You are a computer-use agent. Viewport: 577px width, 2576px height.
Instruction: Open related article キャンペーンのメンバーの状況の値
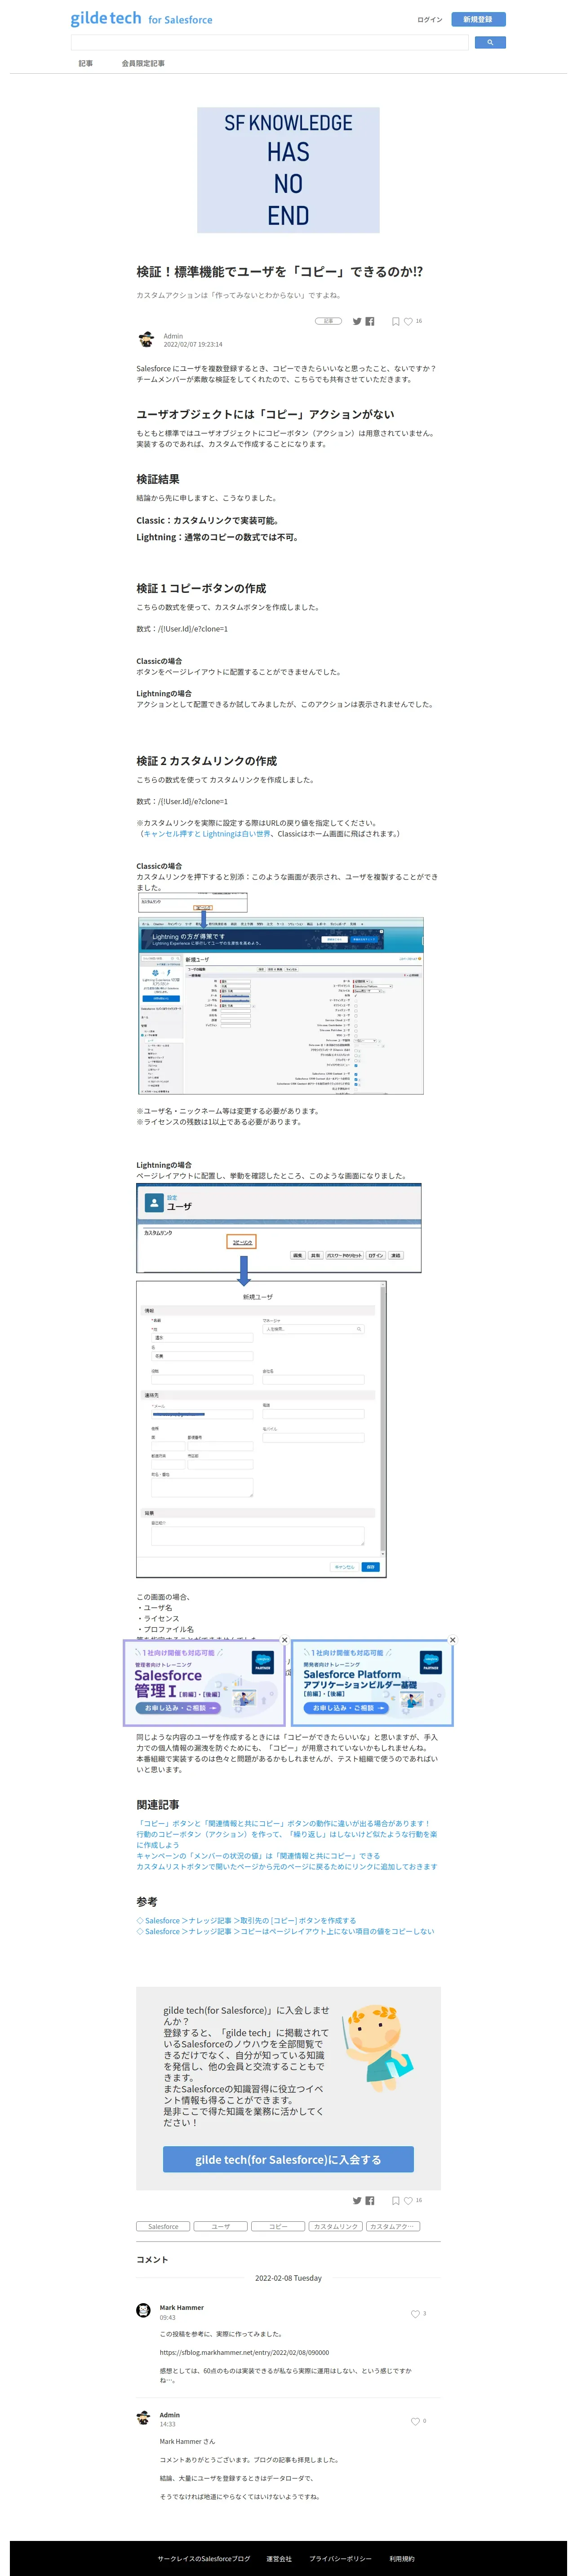pyautogui.click(x=258, y=1855)
